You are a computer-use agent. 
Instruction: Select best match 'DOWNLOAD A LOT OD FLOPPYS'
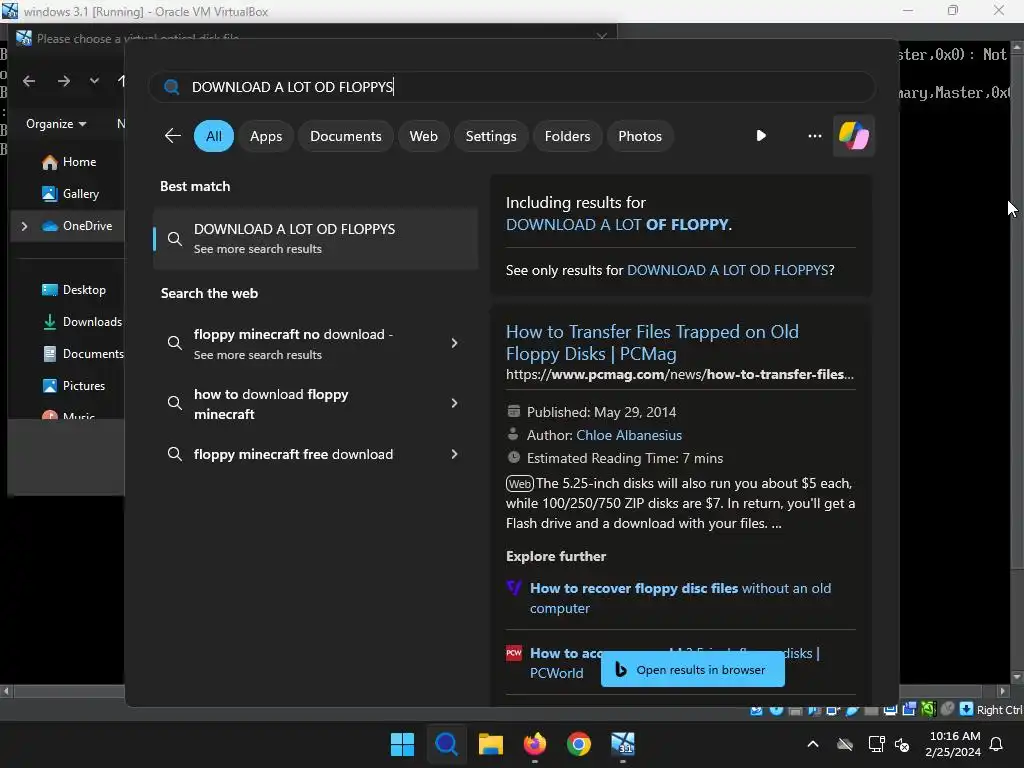(x=315, y=238)
